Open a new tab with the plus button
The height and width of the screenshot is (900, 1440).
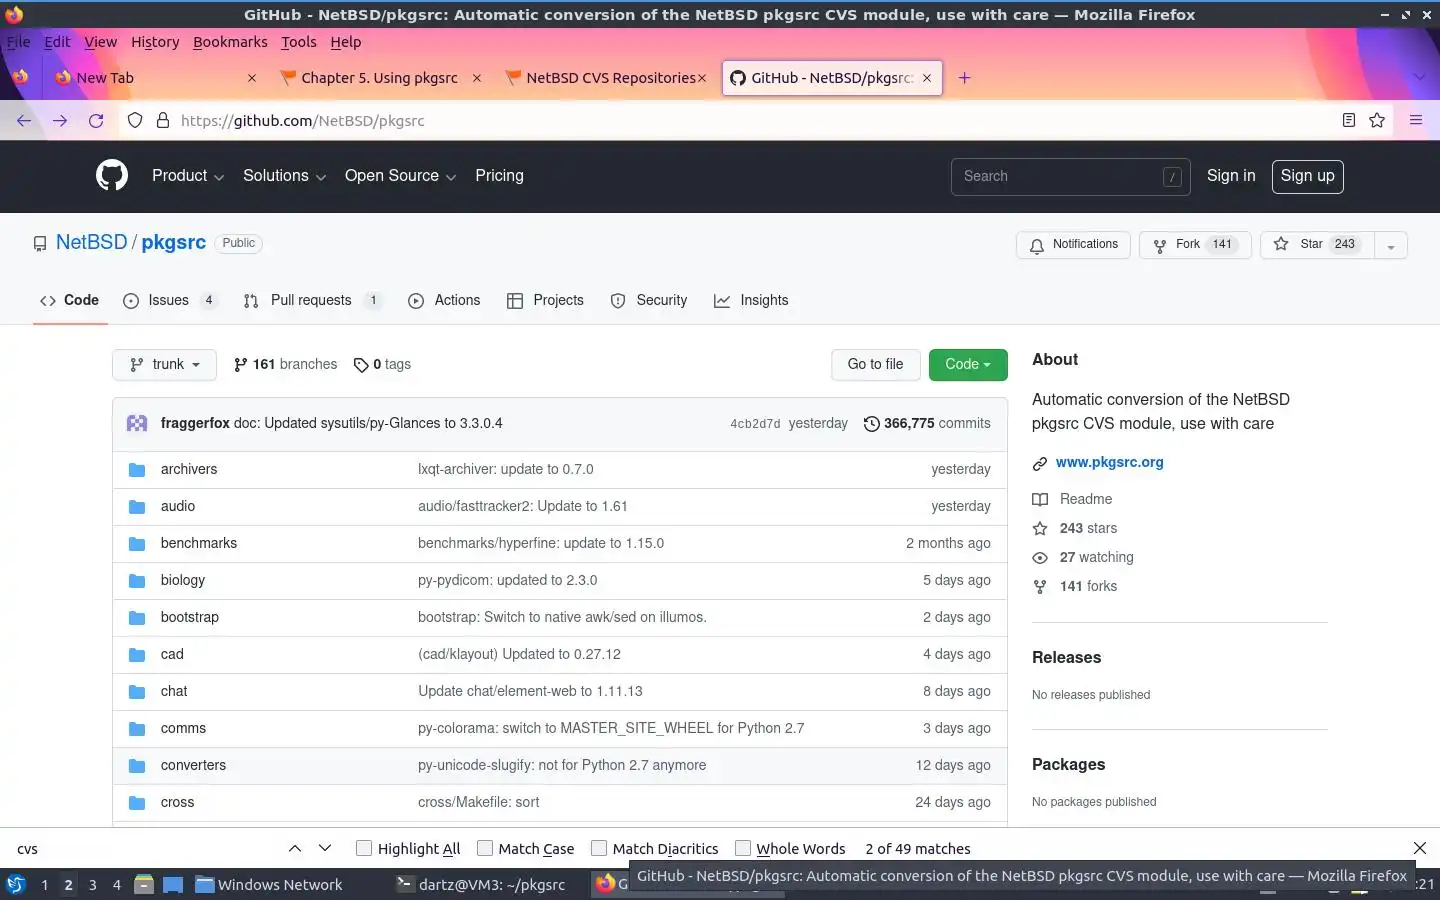pos(964,78)
